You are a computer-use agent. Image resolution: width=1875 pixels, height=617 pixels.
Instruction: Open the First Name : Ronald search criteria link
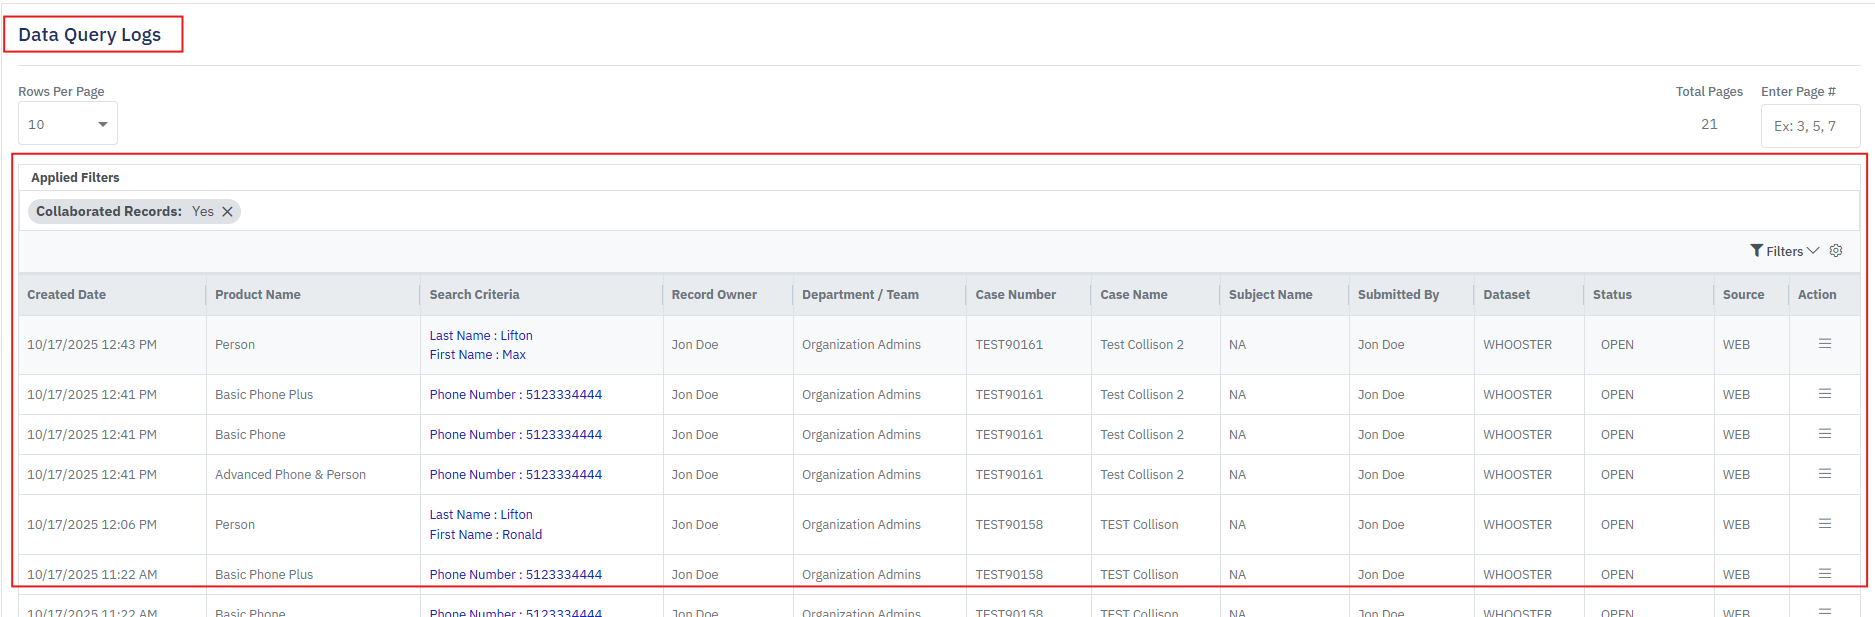486,535
